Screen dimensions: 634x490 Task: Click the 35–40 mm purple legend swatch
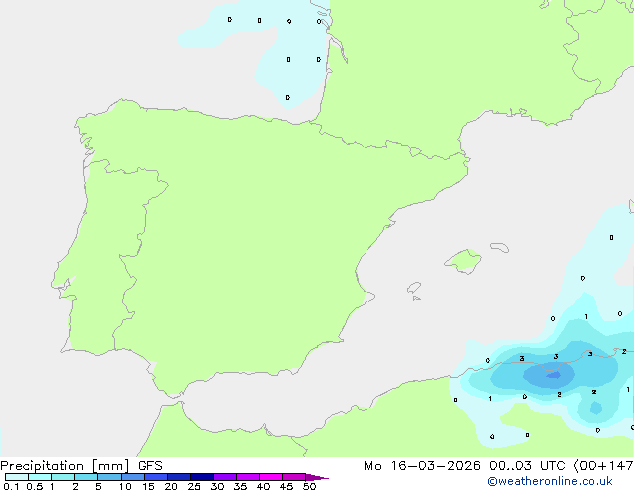click(248, 477)
